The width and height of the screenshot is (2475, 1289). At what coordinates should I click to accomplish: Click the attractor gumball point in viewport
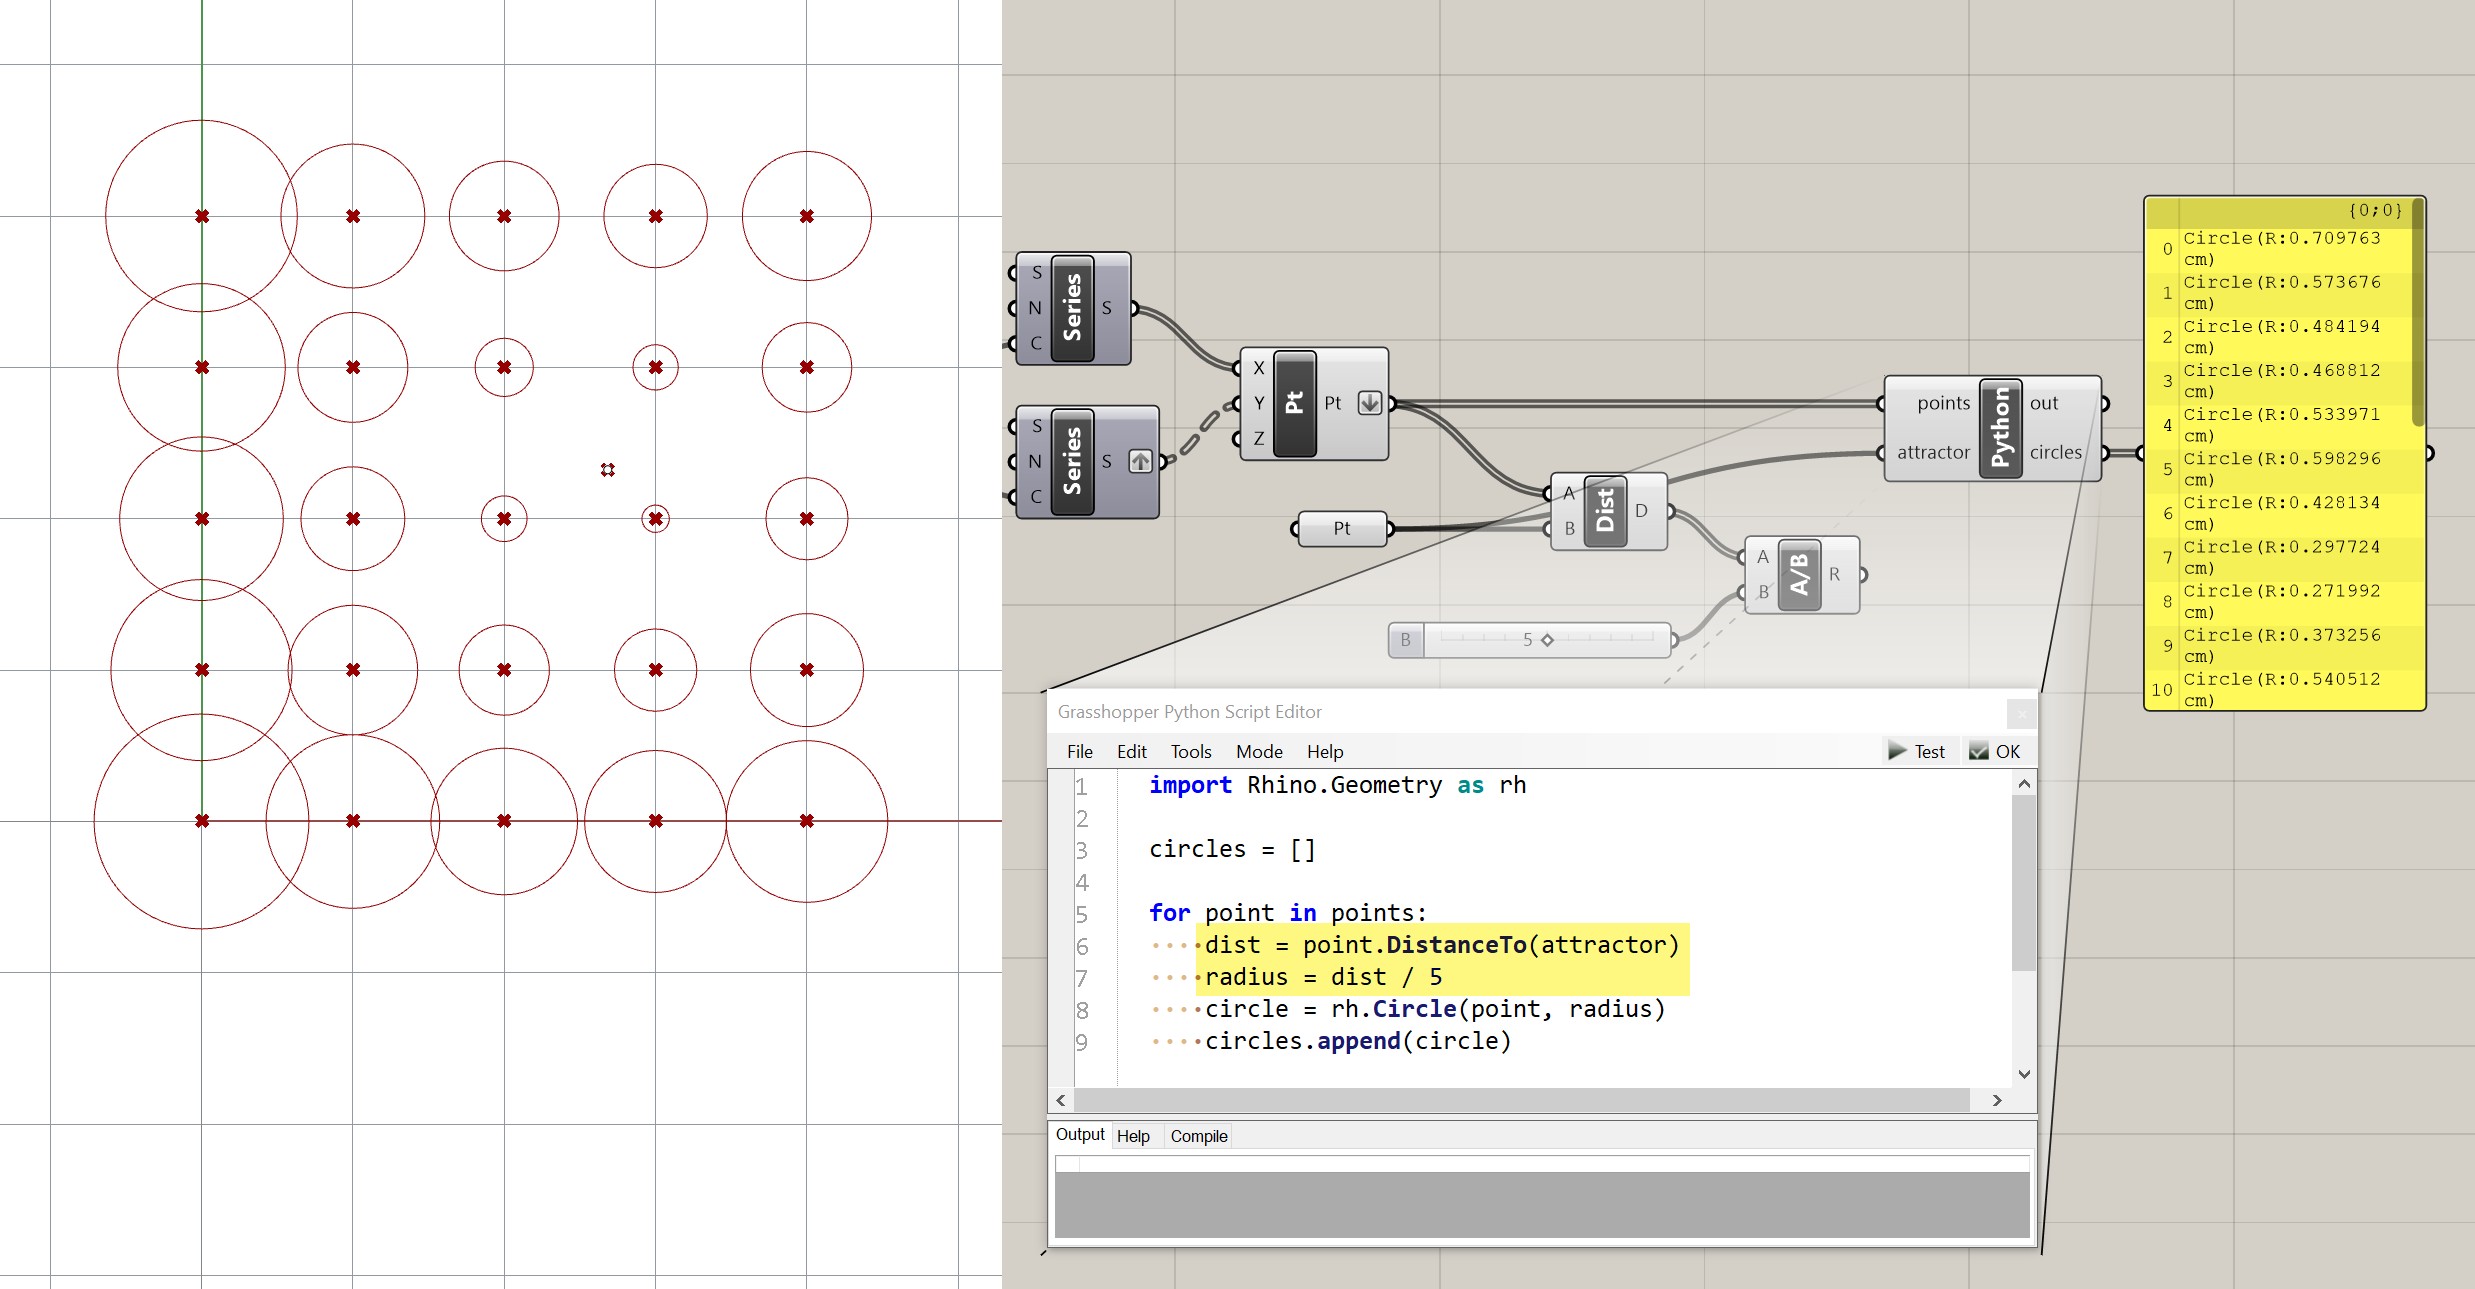(608, 469)
